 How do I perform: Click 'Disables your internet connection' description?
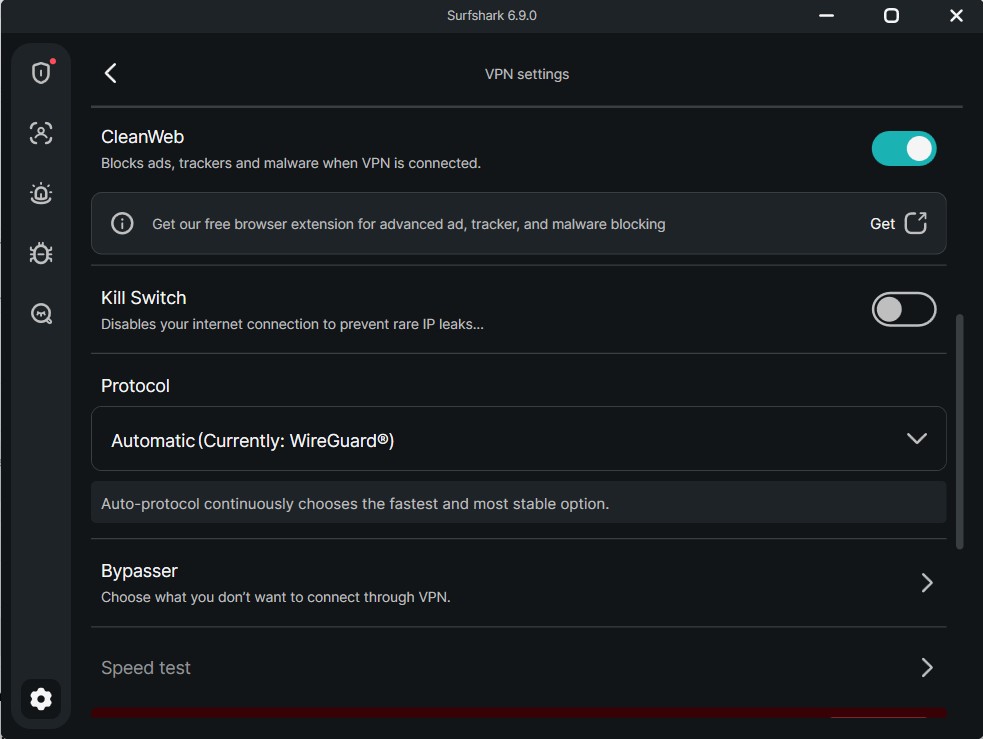tap(292, 324)
